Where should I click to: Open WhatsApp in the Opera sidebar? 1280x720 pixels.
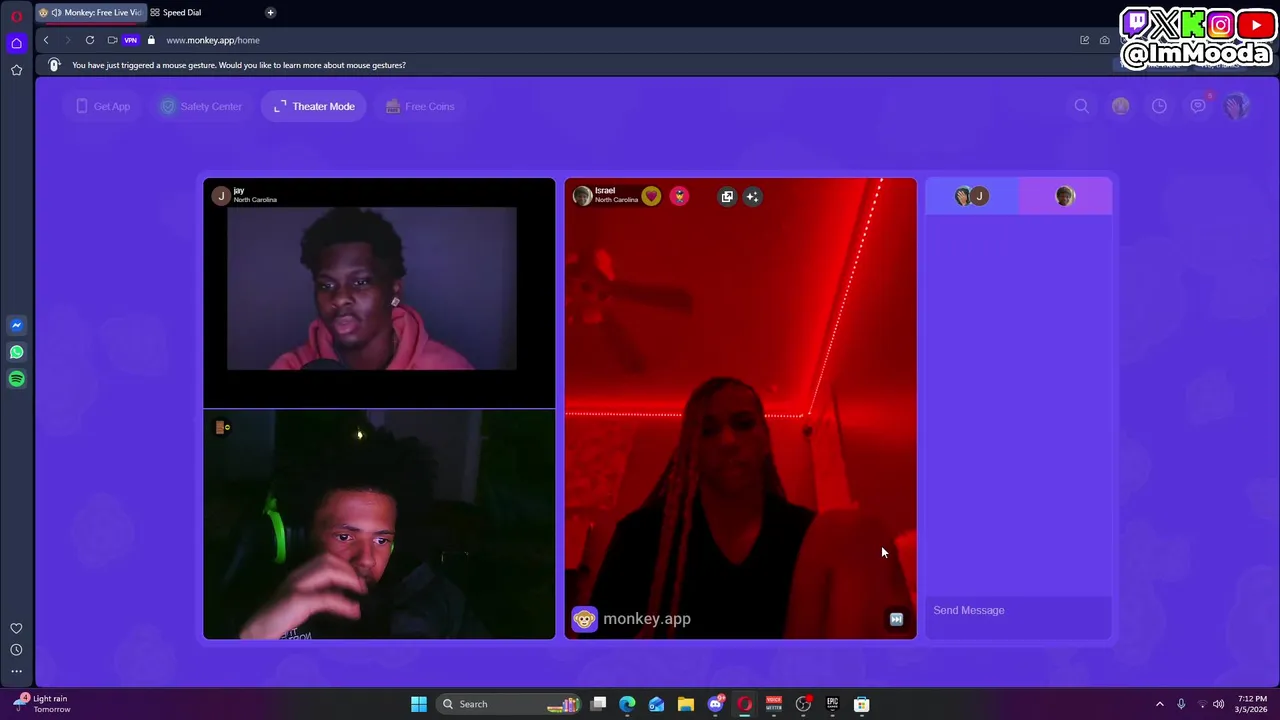pos(16,352)
